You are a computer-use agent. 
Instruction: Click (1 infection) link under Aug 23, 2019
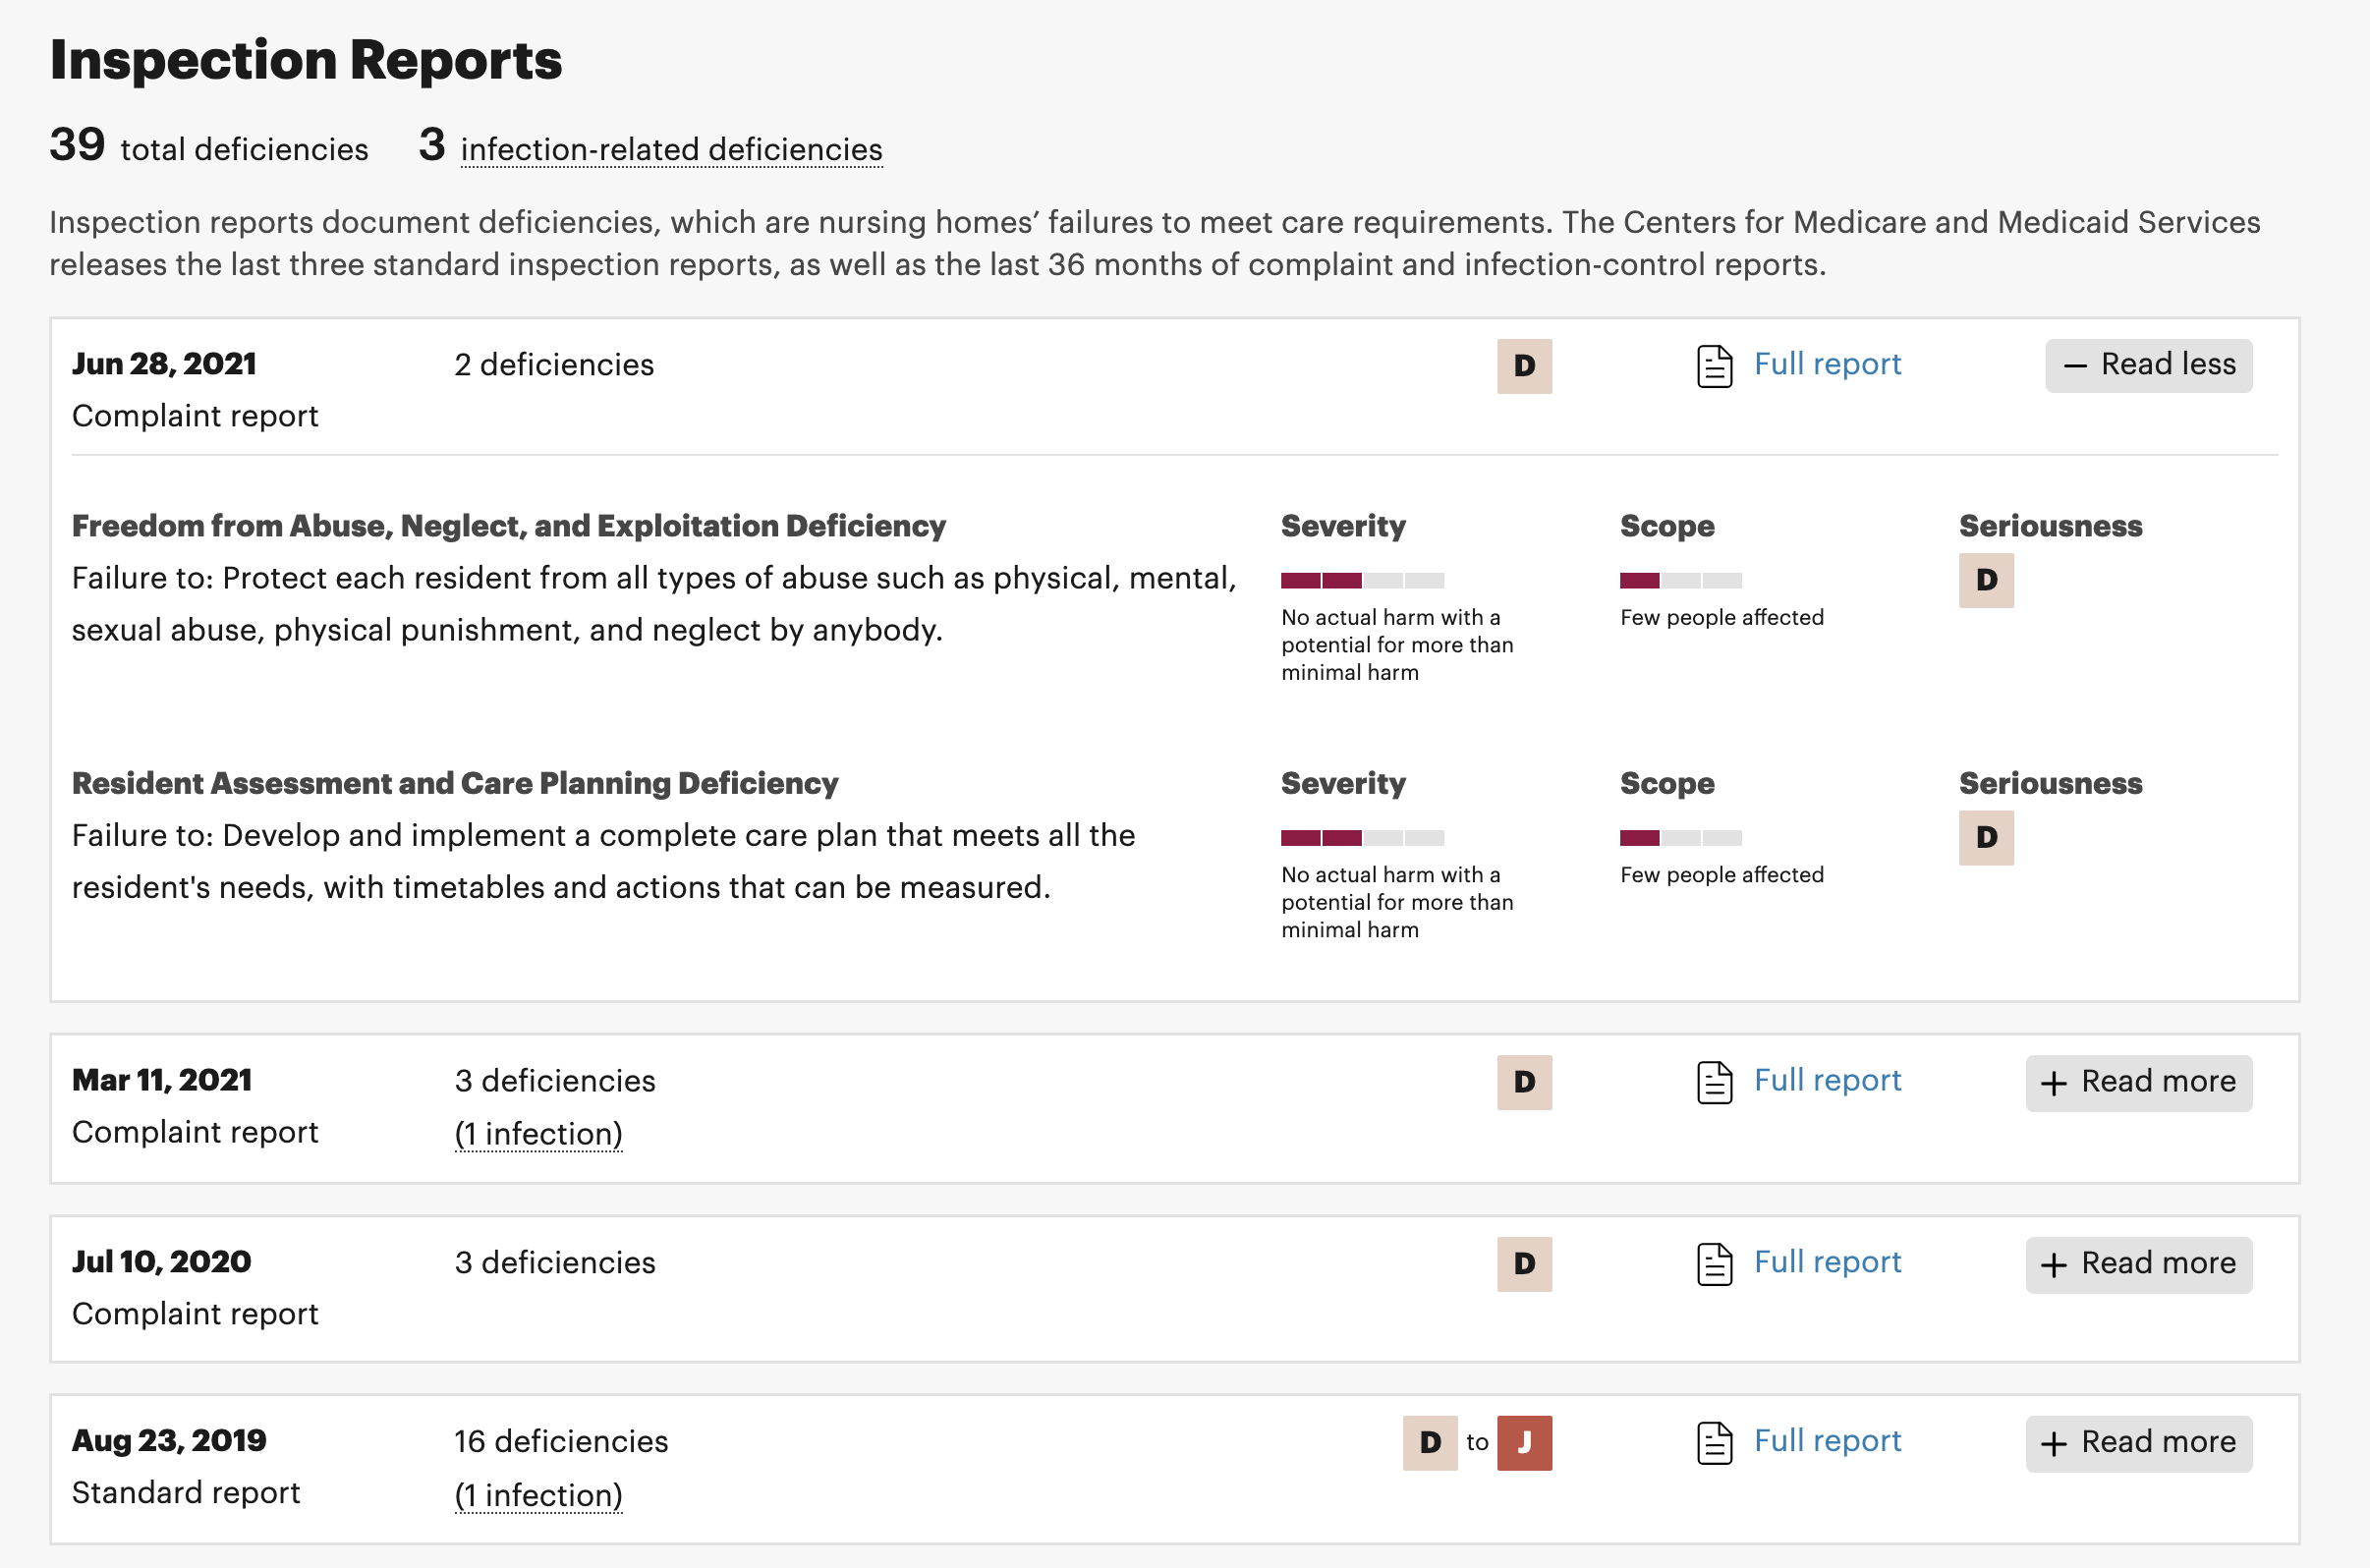click(x=538, y=1495)
